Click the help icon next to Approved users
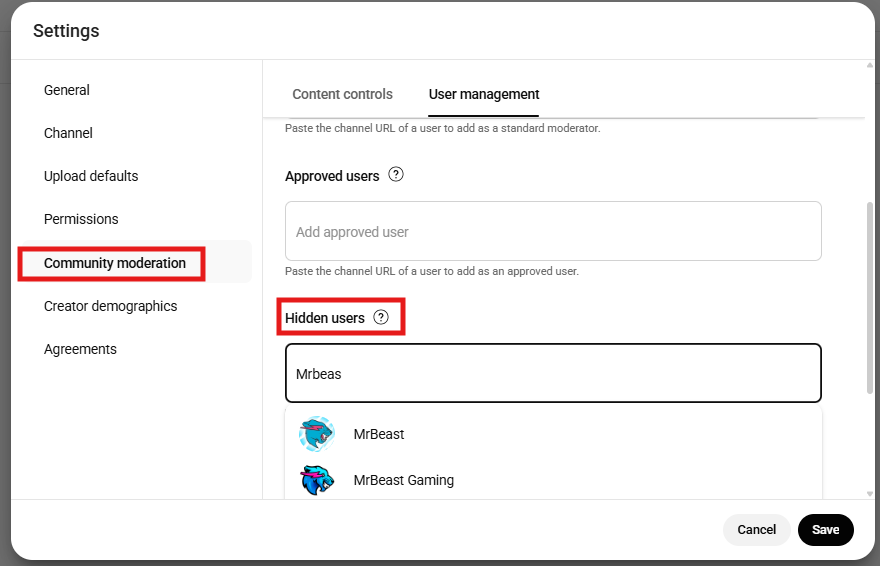Image resolution: width=880 pixels, height=566 pixels. click(396, 175)
